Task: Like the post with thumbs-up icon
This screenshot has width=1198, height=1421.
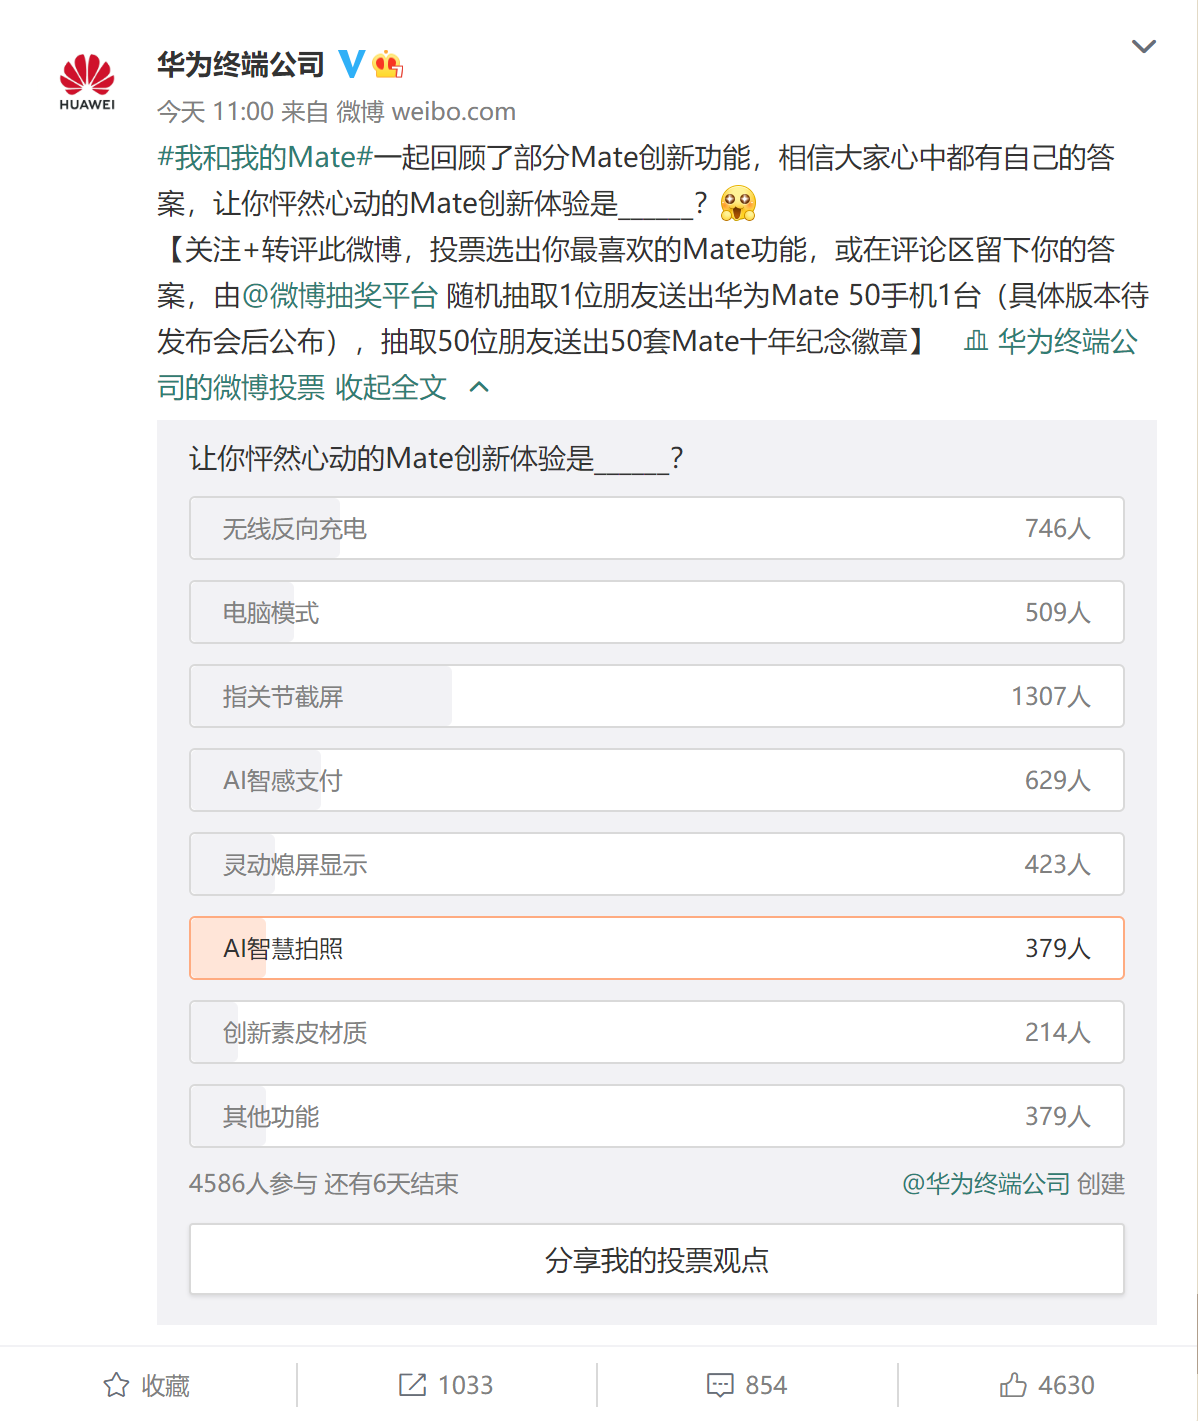Action: pyautogui.click(x=1013, y=1385)
